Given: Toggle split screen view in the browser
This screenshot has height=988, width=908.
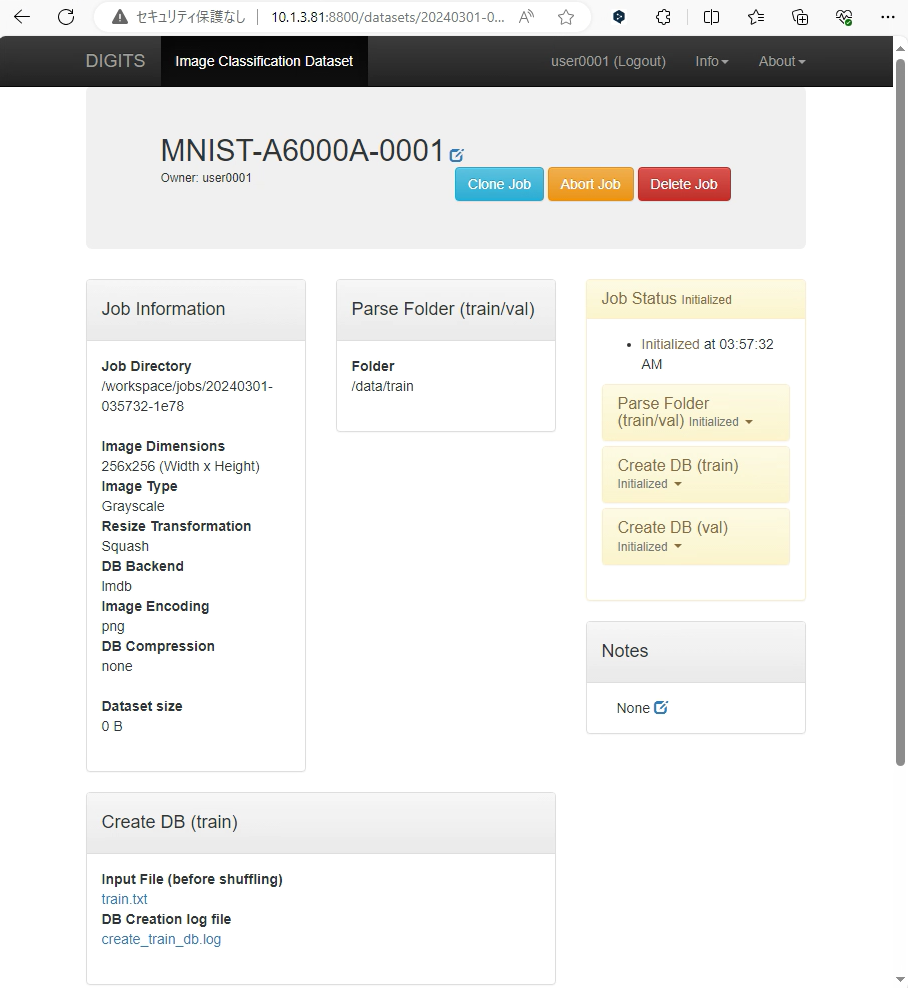Looking at the screenshot, I should pyautogui.click(x=711, y=17).
